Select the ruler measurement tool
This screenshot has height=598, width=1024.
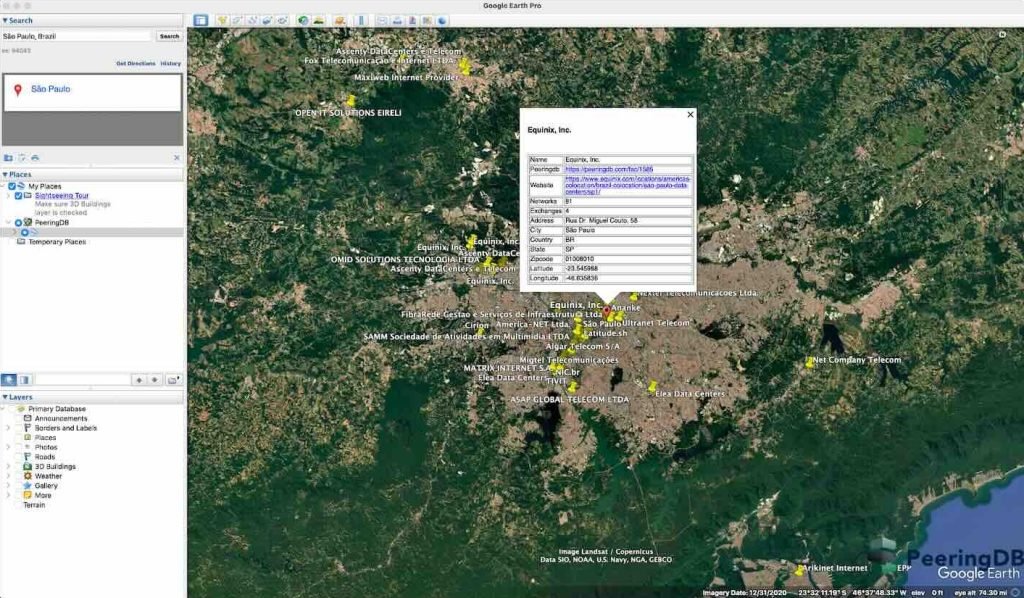coord(361,20)
